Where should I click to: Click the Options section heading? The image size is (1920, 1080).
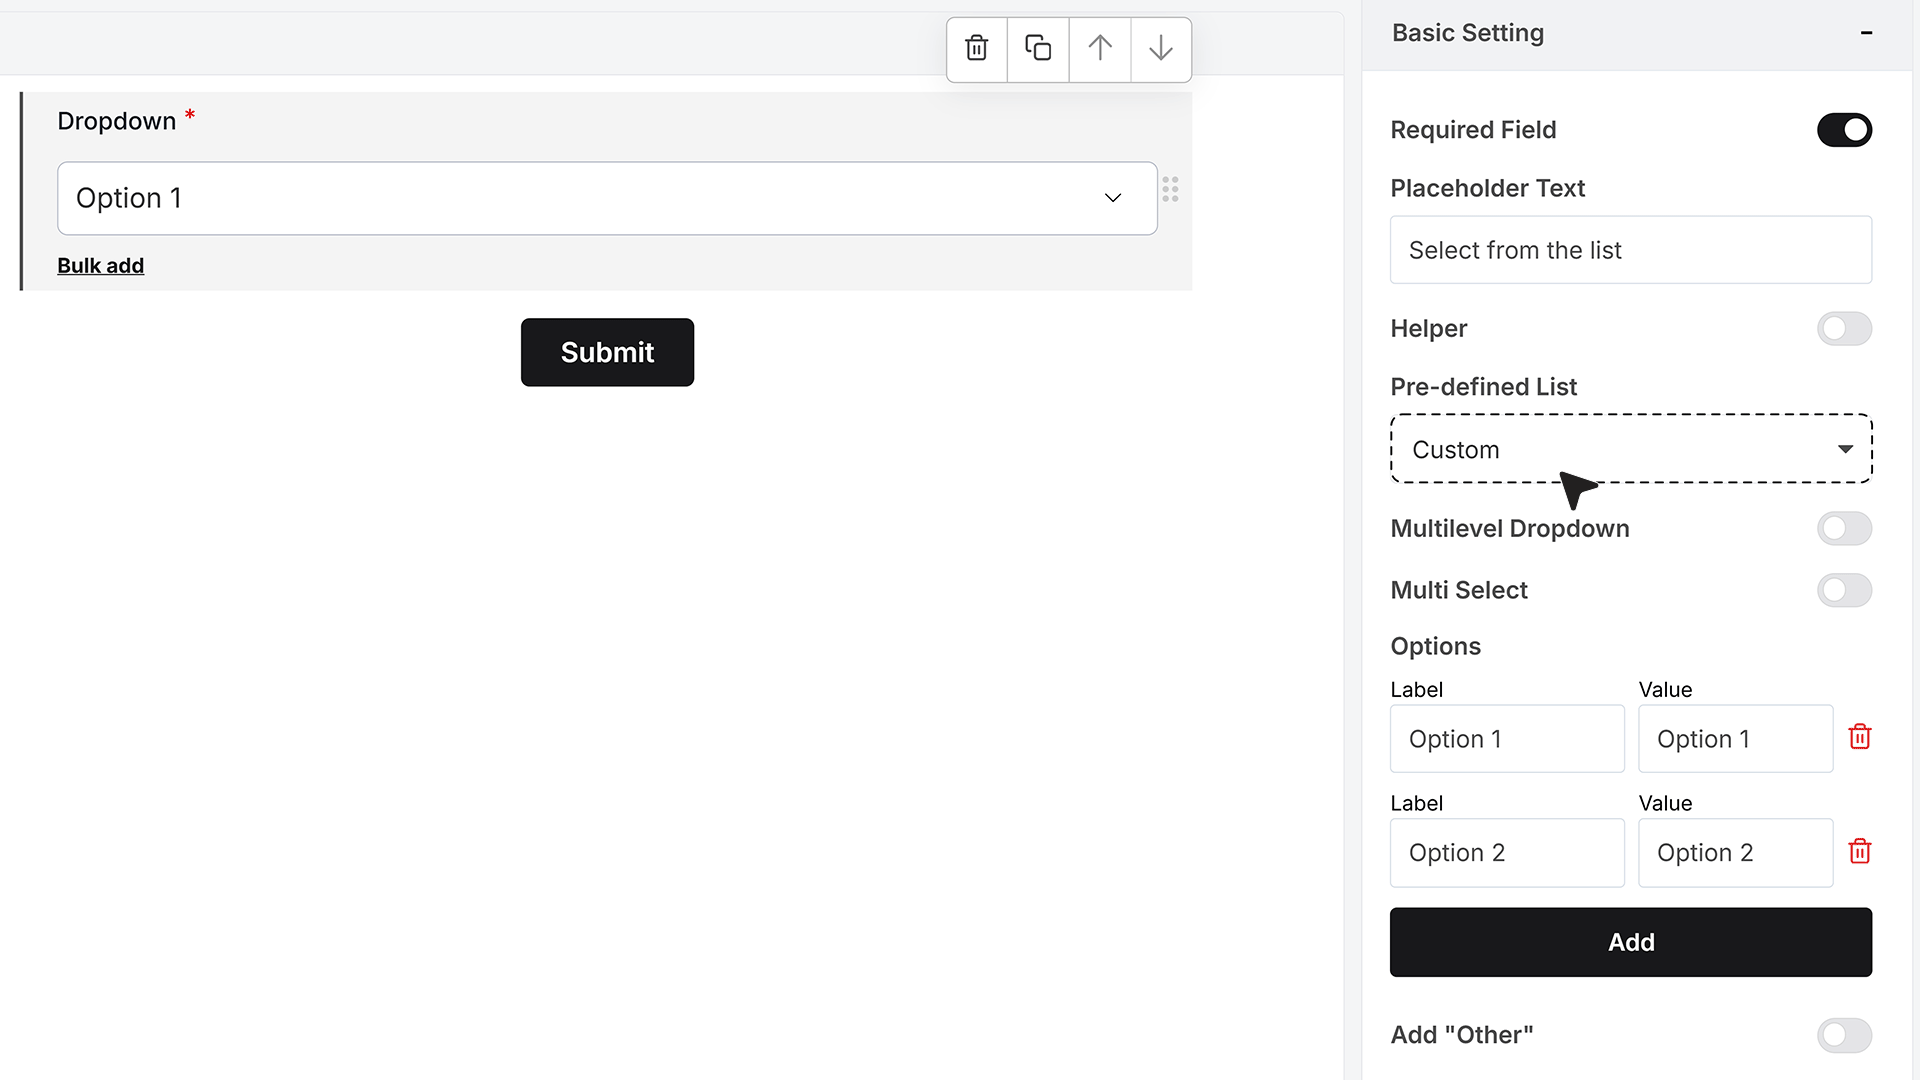(x=1435, y=646)
